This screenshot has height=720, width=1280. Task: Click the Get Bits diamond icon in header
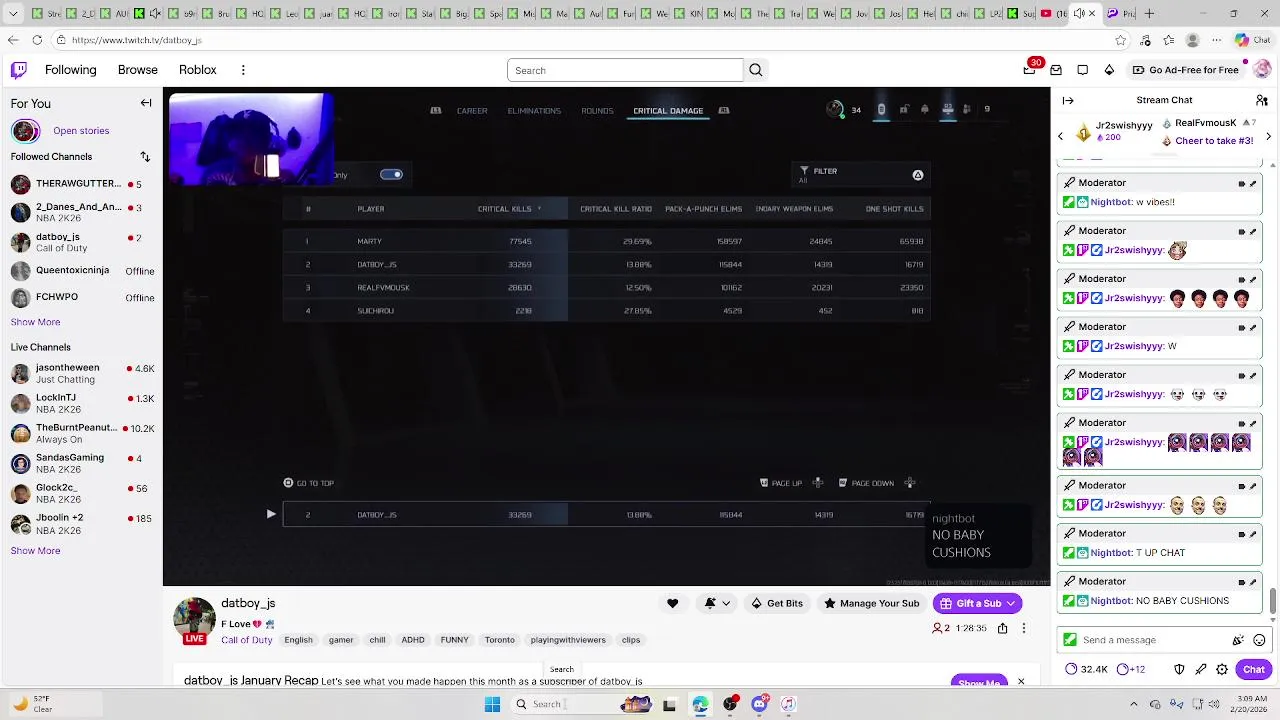tap(1109, 70)
